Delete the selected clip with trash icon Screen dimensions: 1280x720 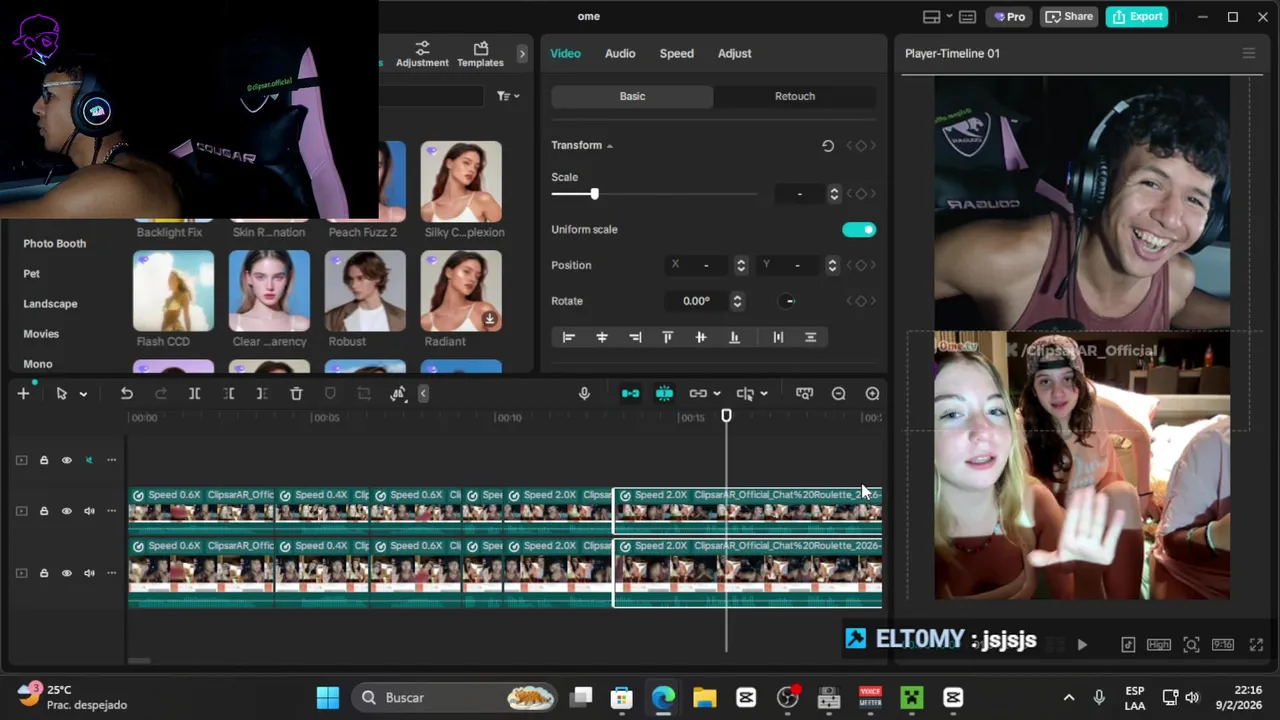(x=296, y=394)
